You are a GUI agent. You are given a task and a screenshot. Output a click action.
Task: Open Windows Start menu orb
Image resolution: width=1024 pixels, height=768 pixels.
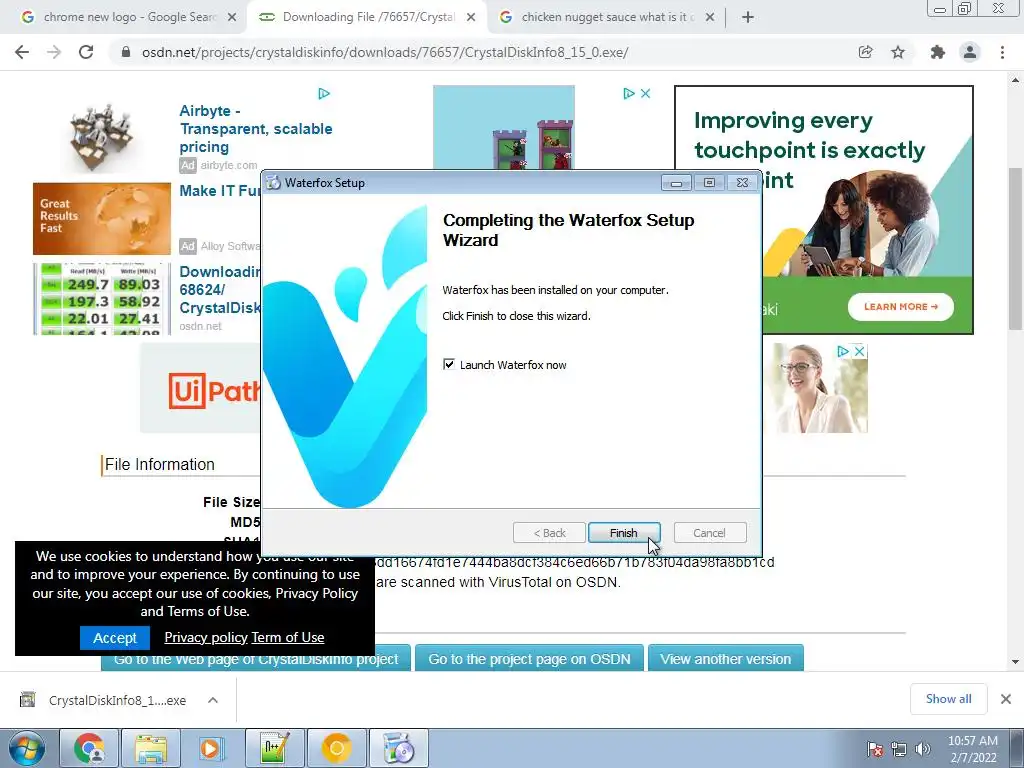(x=27, y=748)
